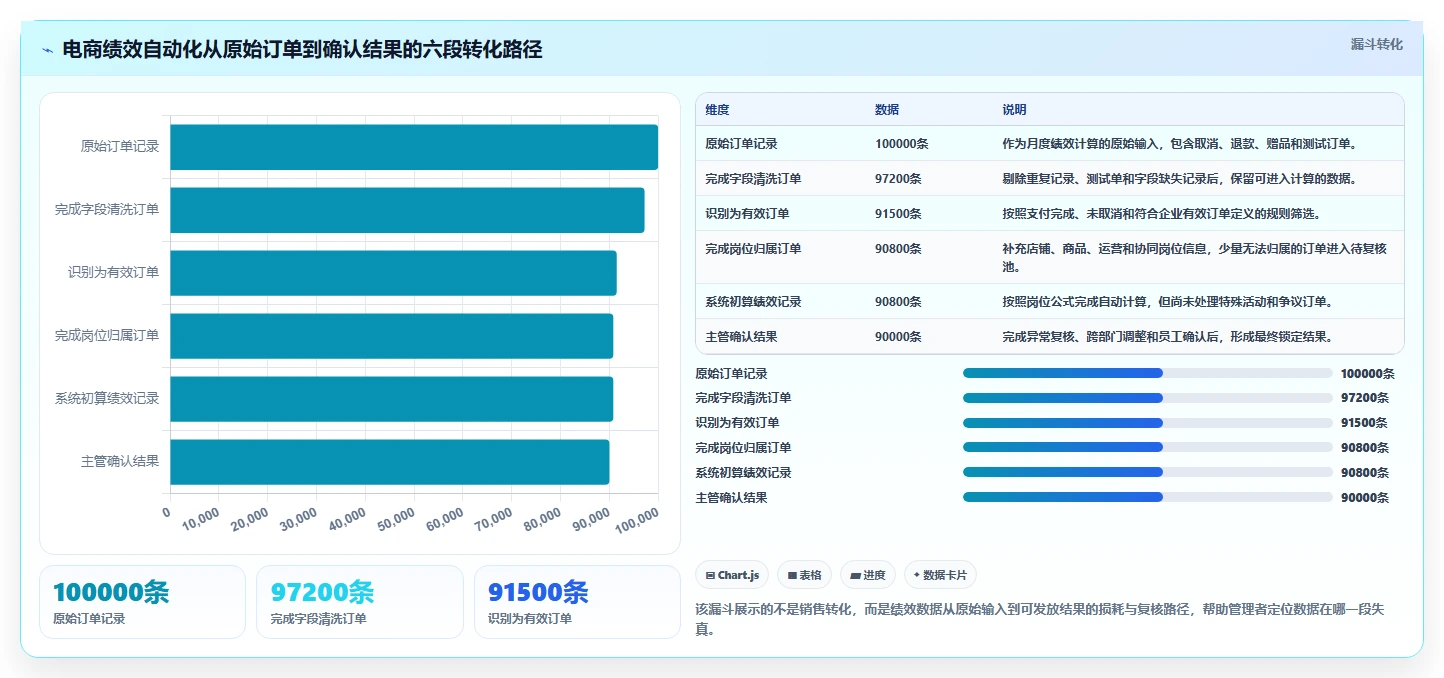Click the description starting 按照支付完成
Image resolution: width=1444 pixels, height=678 pixels.
coord(1161,214)
